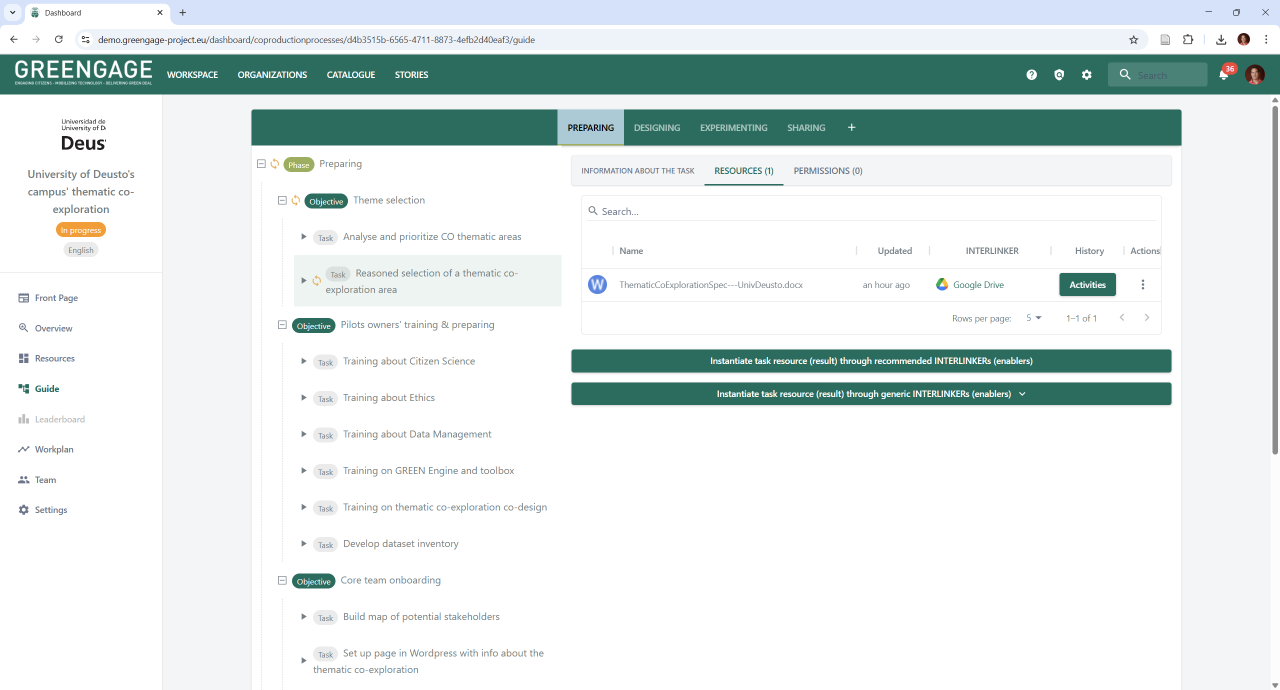Click the Google Drive icon in INTERLINKER column
The width and height of the screenshot is (1280, 690).
click(942, 285)
